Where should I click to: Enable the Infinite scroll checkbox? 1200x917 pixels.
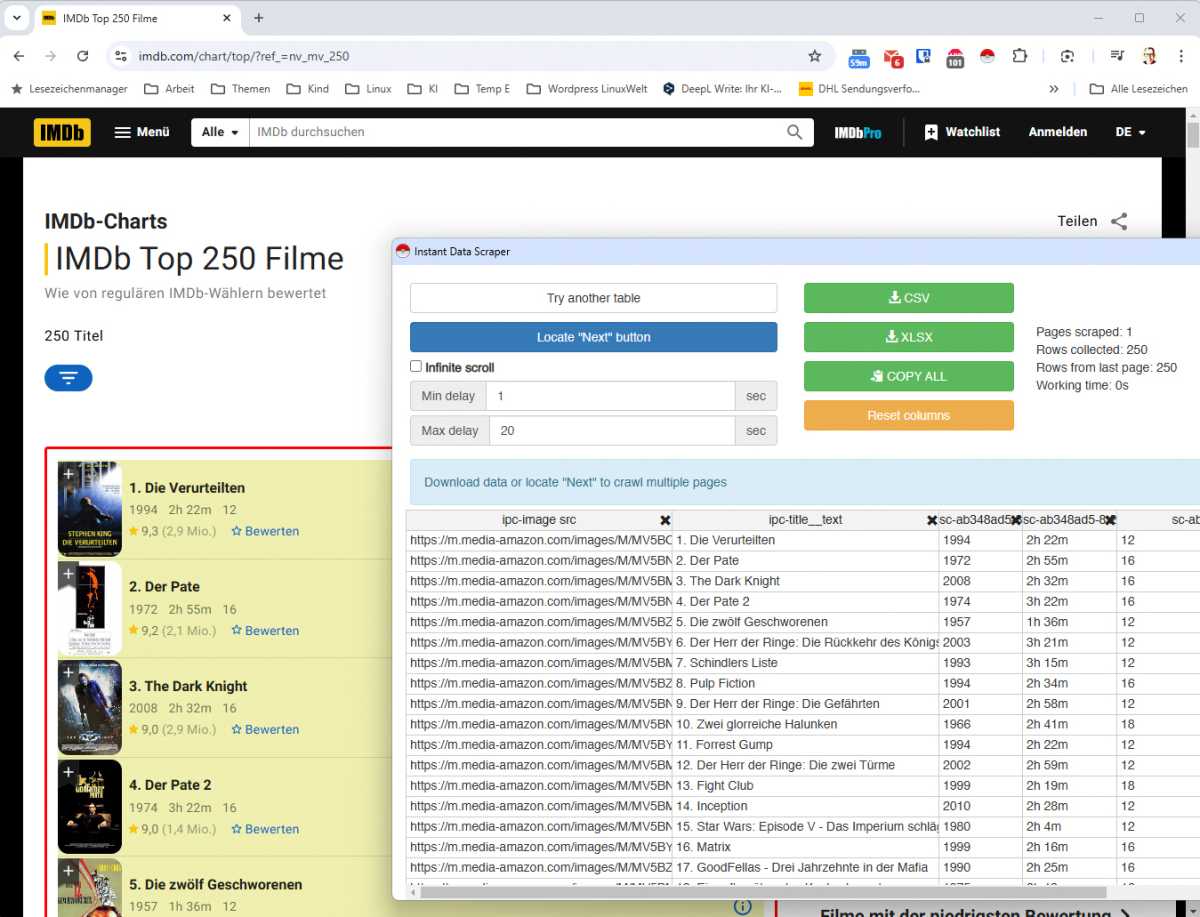click(416, 367)
